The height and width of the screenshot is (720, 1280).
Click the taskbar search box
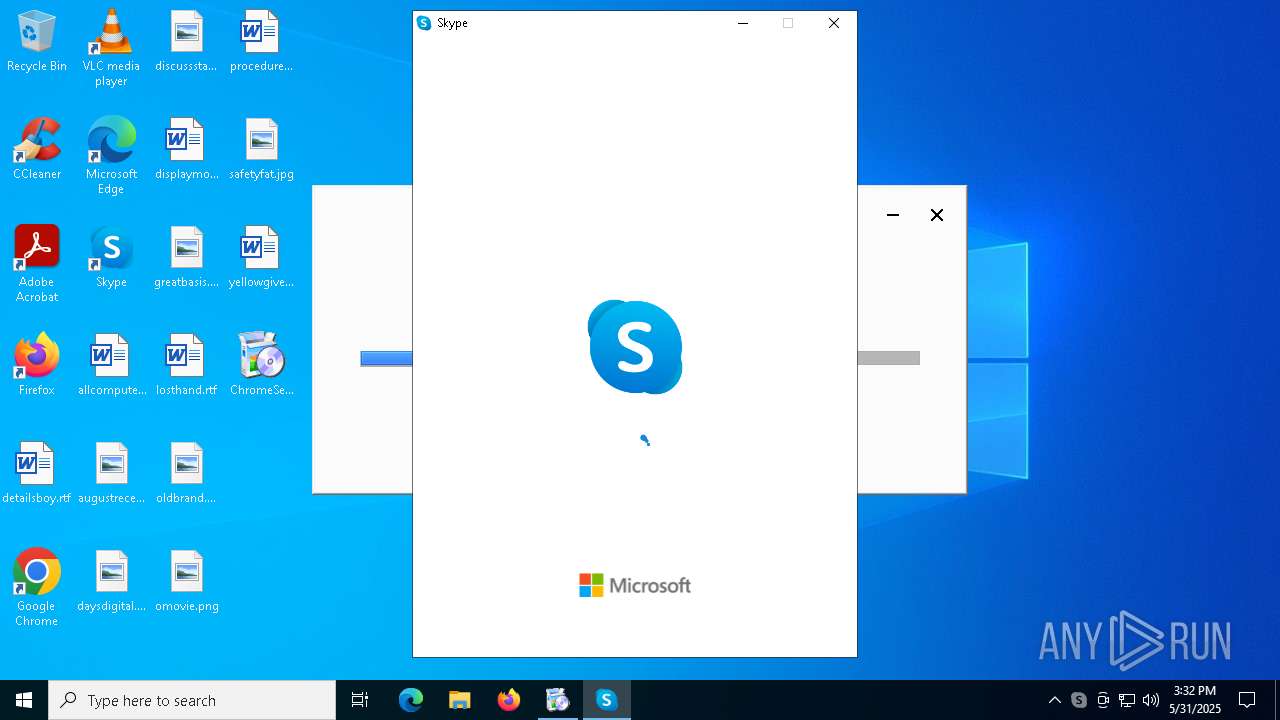tap(192, 700)
